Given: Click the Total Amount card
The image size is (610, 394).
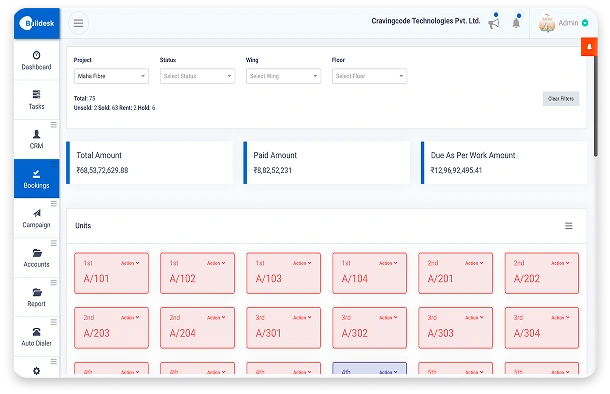Looking at the screenshot, I should 150,163.
